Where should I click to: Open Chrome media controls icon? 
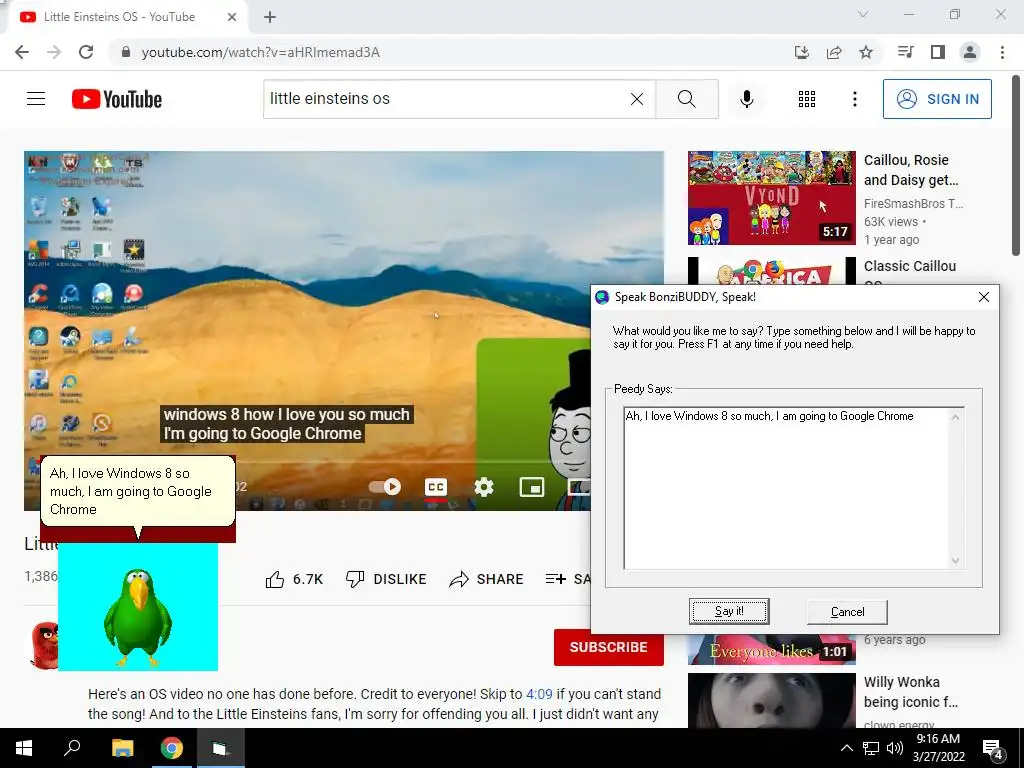tap(905, 52)
